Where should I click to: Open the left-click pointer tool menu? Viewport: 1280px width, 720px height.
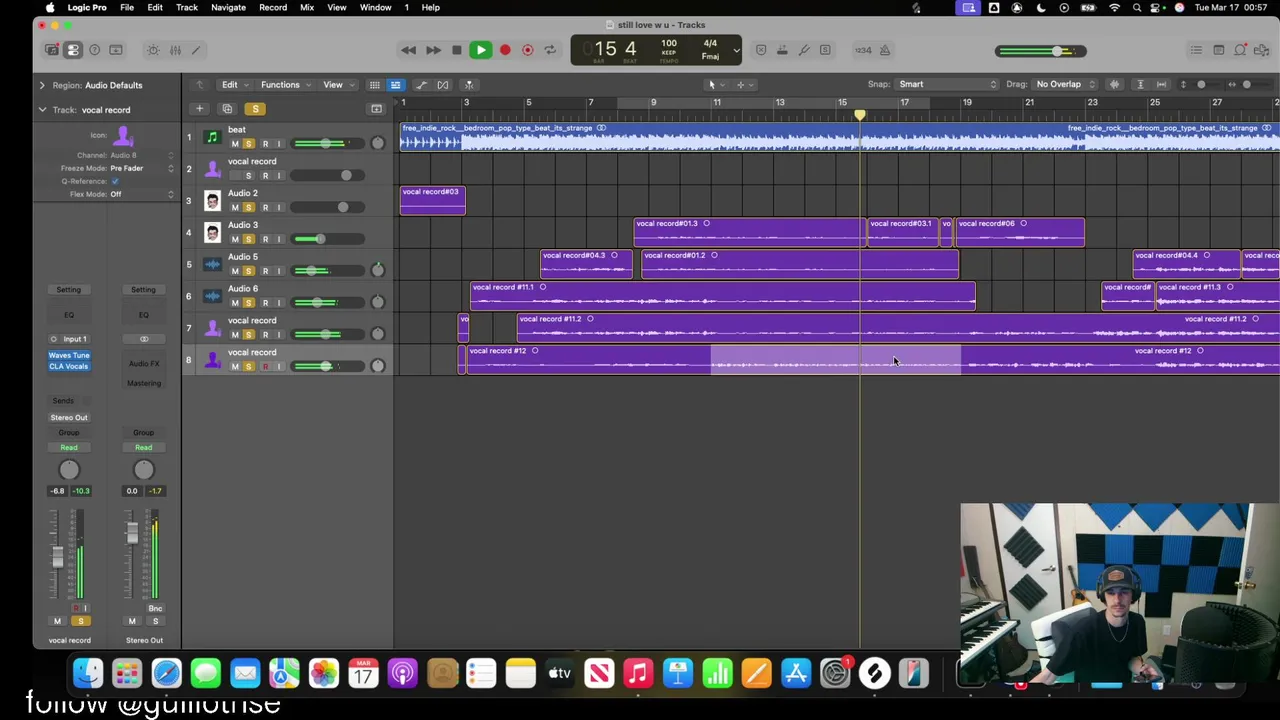point(715,85)
